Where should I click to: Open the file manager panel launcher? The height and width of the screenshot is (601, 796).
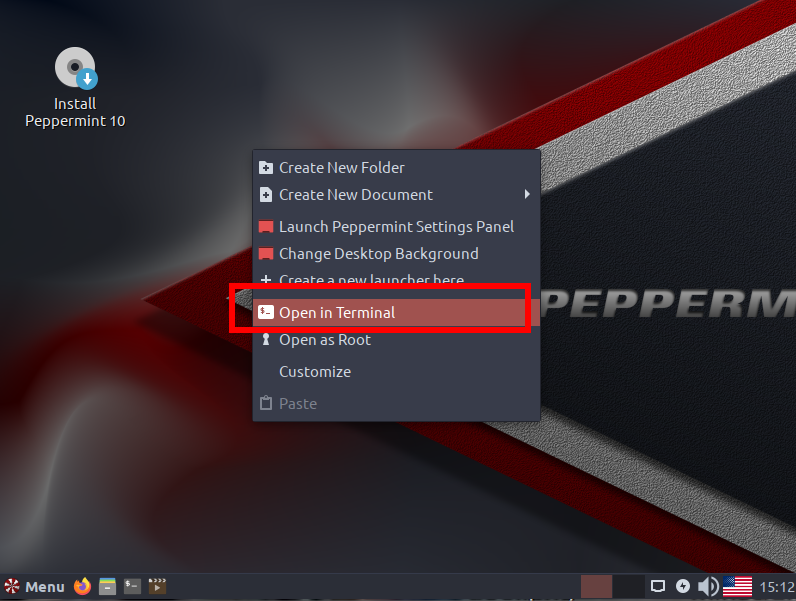point(107,587)
